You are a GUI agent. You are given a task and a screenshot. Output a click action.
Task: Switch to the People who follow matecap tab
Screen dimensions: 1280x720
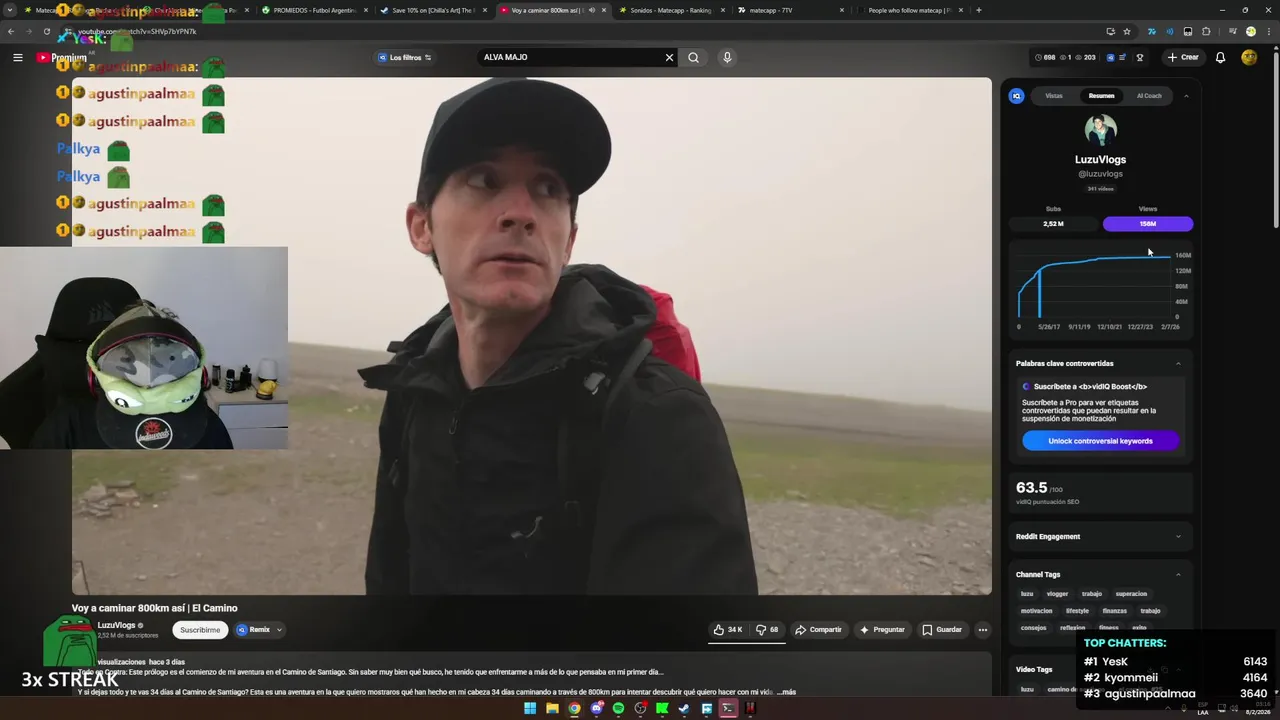pos(908,10)
